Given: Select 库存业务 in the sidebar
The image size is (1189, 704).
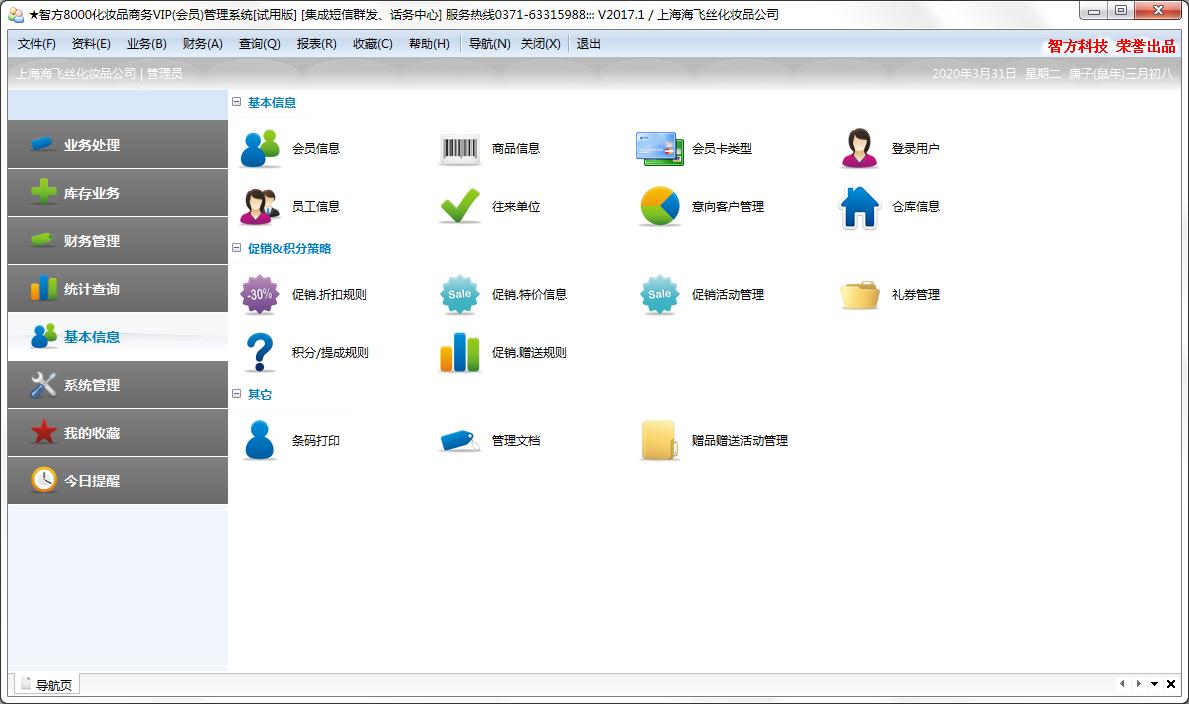Looking at the screenshot, I should [118, 193].
